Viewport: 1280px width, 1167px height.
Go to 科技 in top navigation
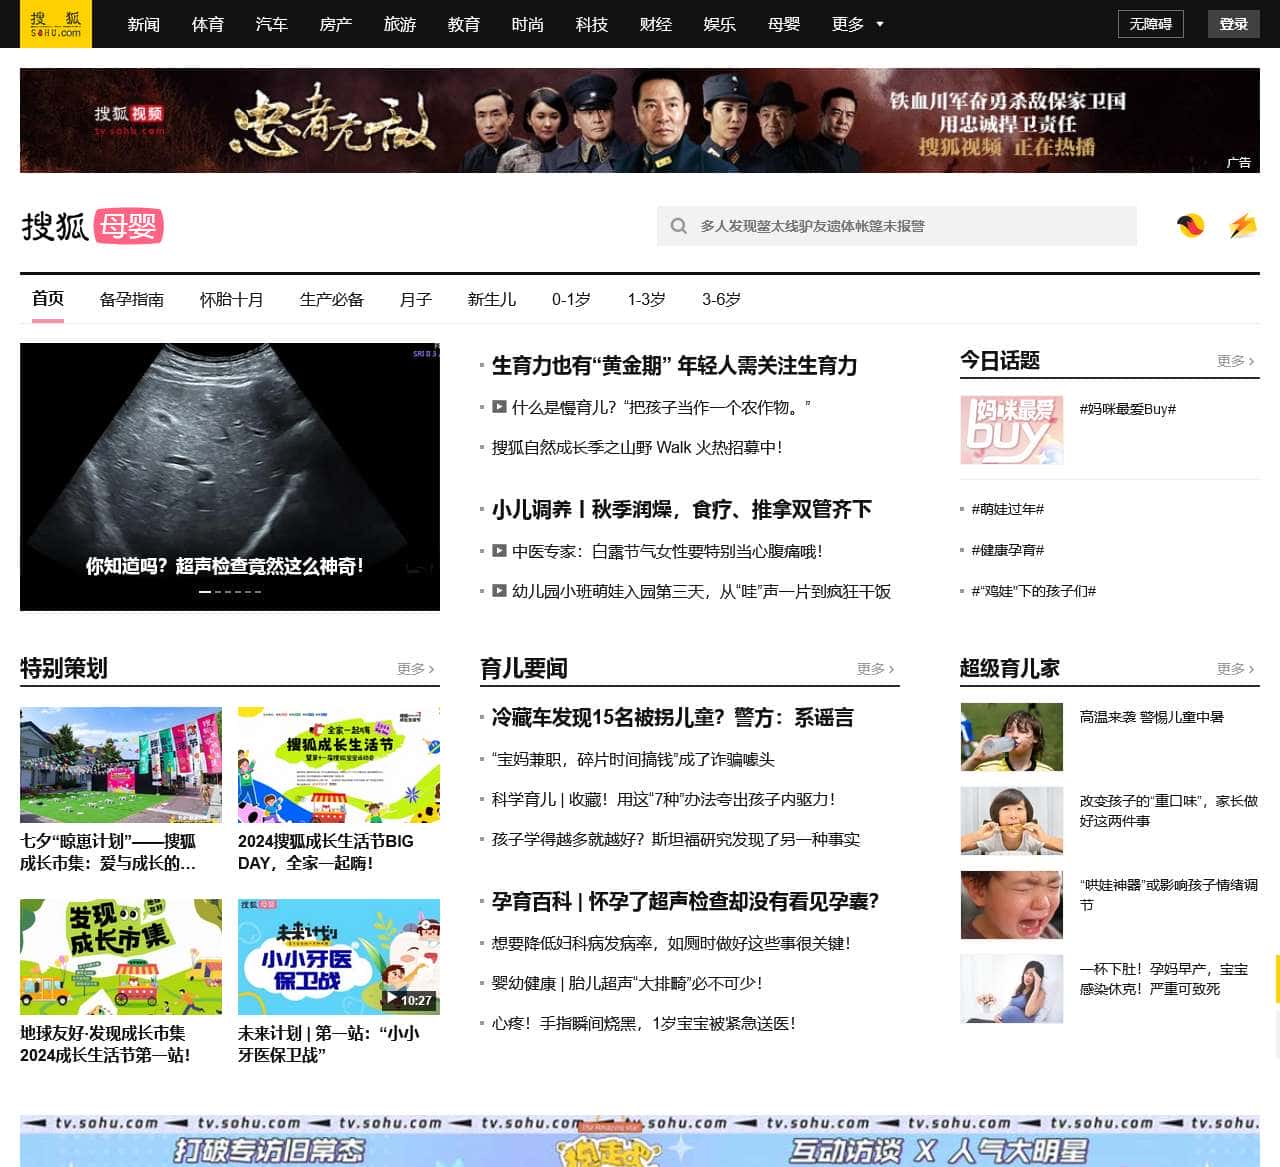pyautogui.click(x=592, y=24)
